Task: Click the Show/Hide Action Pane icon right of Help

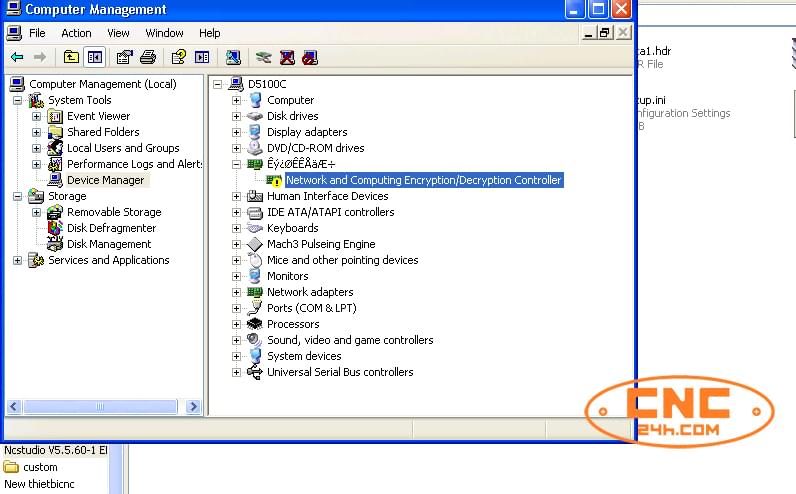Action: (202, 57)
